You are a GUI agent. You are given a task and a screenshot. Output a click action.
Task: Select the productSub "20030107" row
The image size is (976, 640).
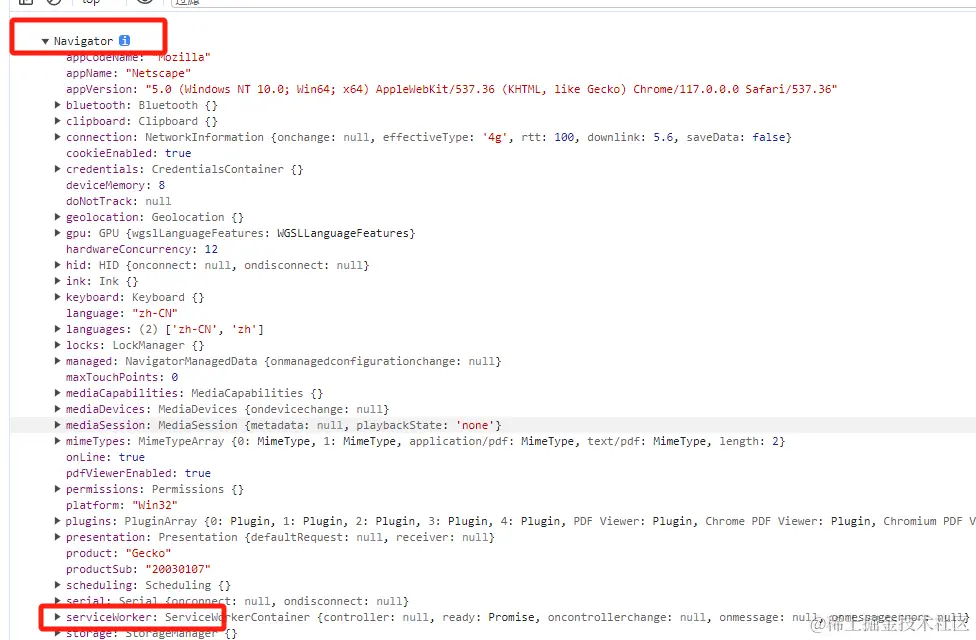click(138, 569)
